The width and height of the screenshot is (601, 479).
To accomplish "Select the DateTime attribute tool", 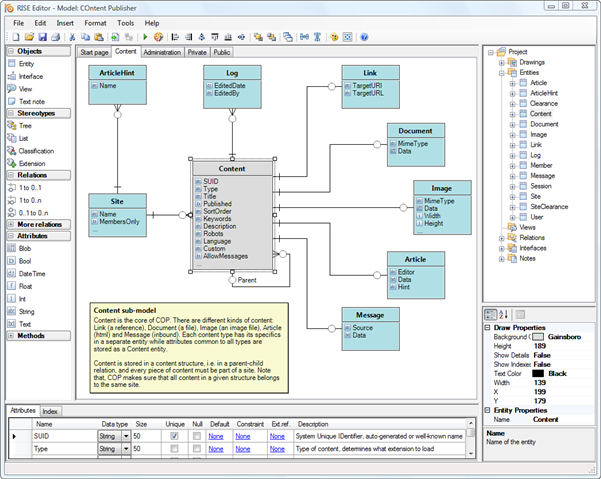I will point(32,274).
